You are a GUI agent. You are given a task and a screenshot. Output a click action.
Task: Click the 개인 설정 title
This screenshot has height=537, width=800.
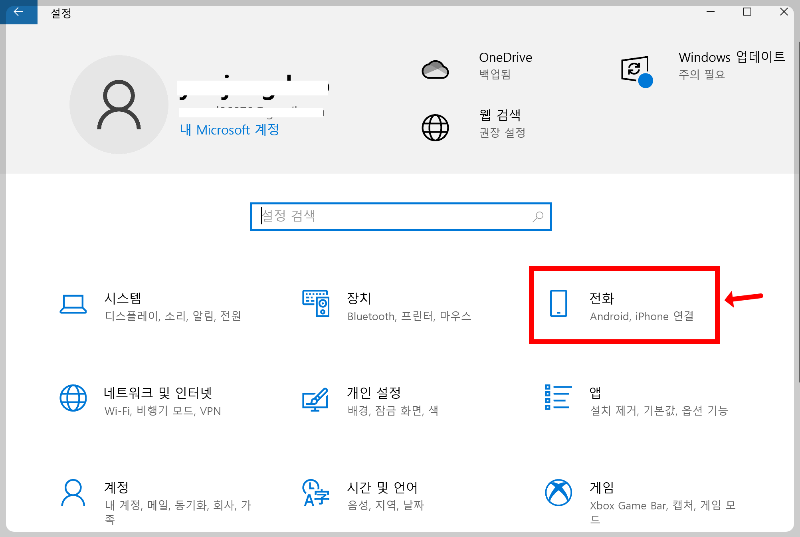coord(374,393)
